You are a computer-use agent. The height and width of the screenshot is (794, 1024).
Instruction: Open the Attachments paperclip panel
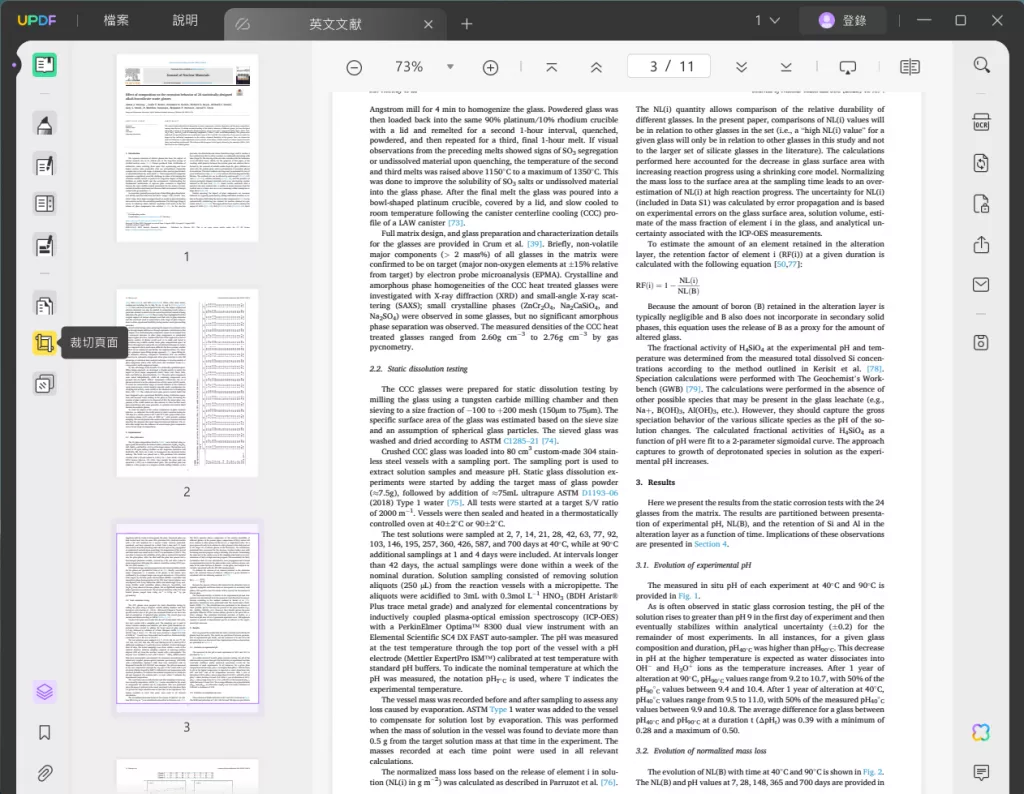pyautogui.click(x=44, y=773)
